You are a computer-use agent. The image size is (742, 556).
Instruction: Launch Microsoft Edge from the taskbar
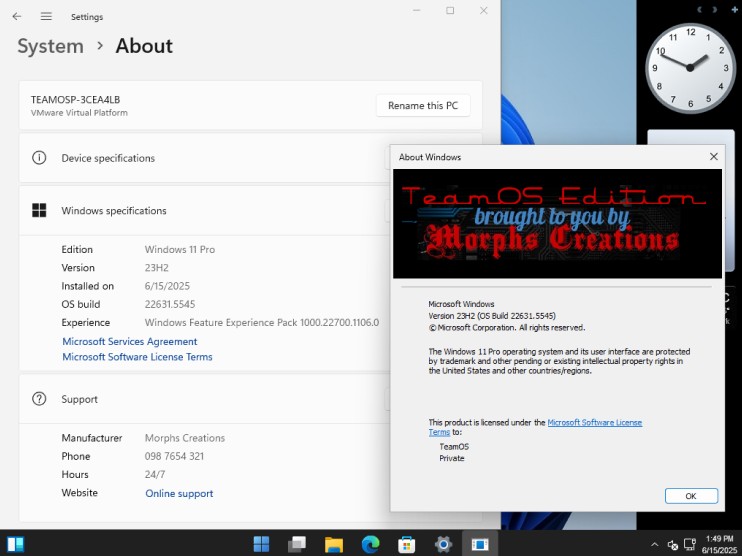click(x=370, y=544)
